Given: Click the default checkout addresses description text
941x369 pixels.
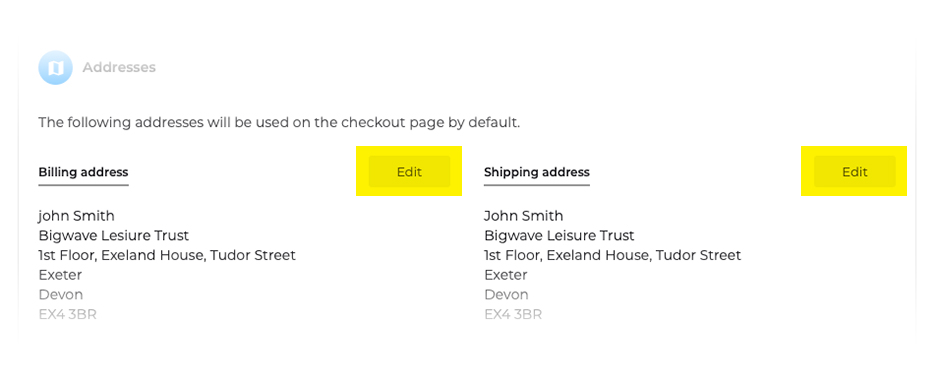Looking at the screenshot, I should tap(279, 123).
